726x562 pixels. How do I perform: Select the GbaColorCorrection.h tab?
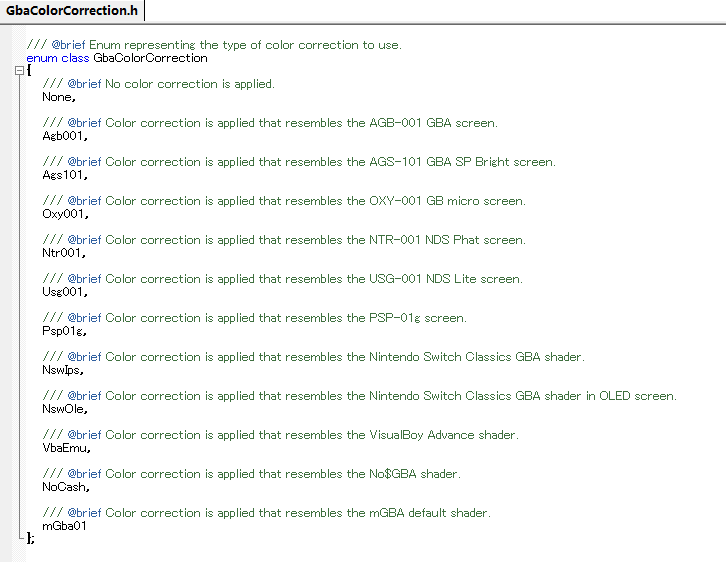(x=72, y=10)
